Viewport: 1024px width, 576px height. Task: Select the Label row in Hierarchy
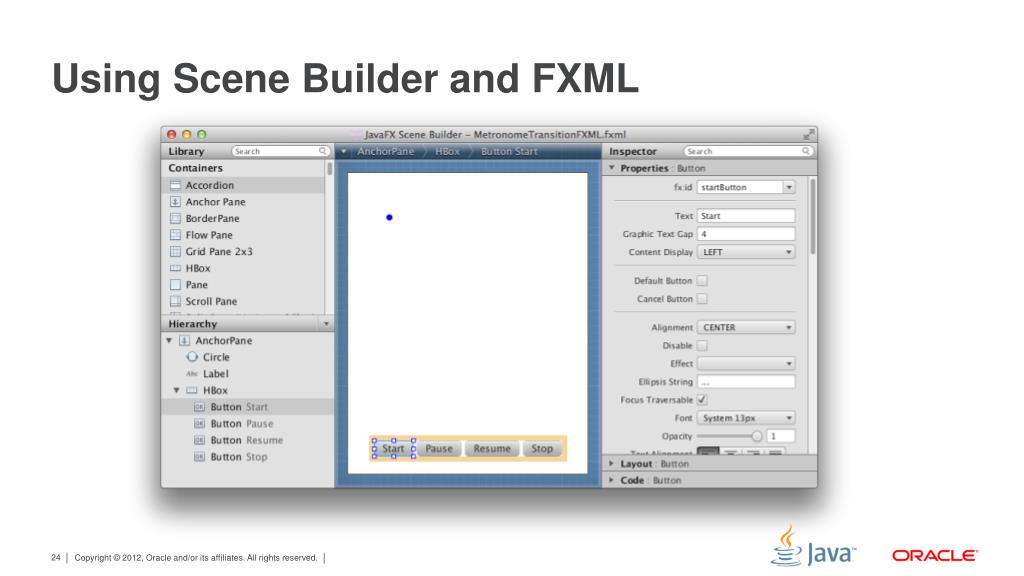coord(248,374)
